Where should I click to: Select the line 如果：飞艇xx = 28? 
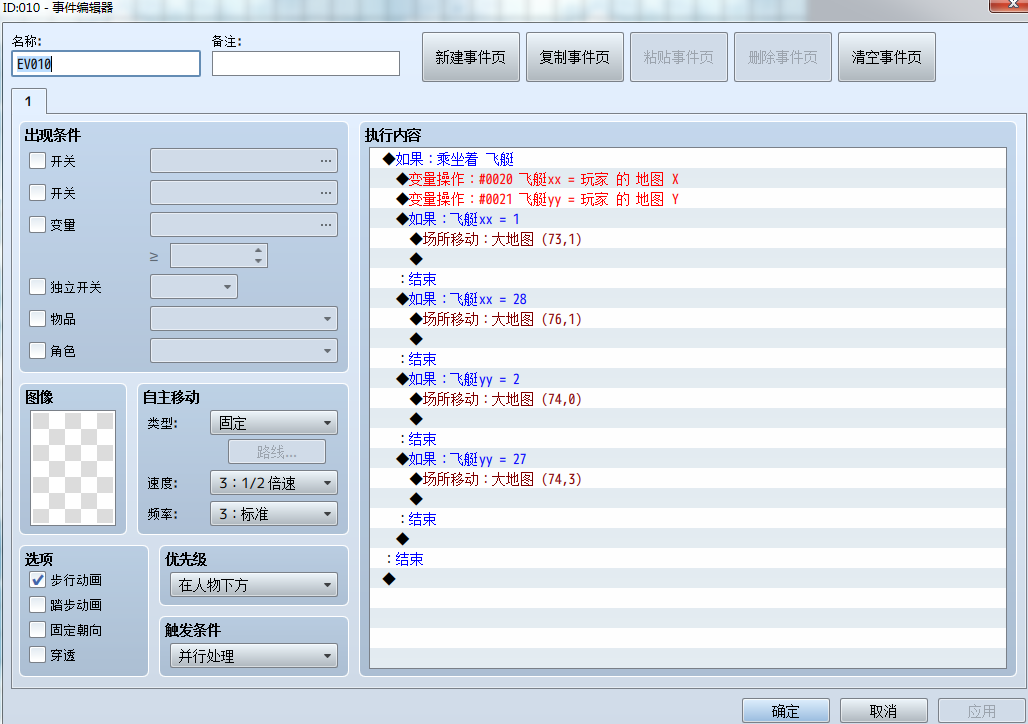pos(688,299)
